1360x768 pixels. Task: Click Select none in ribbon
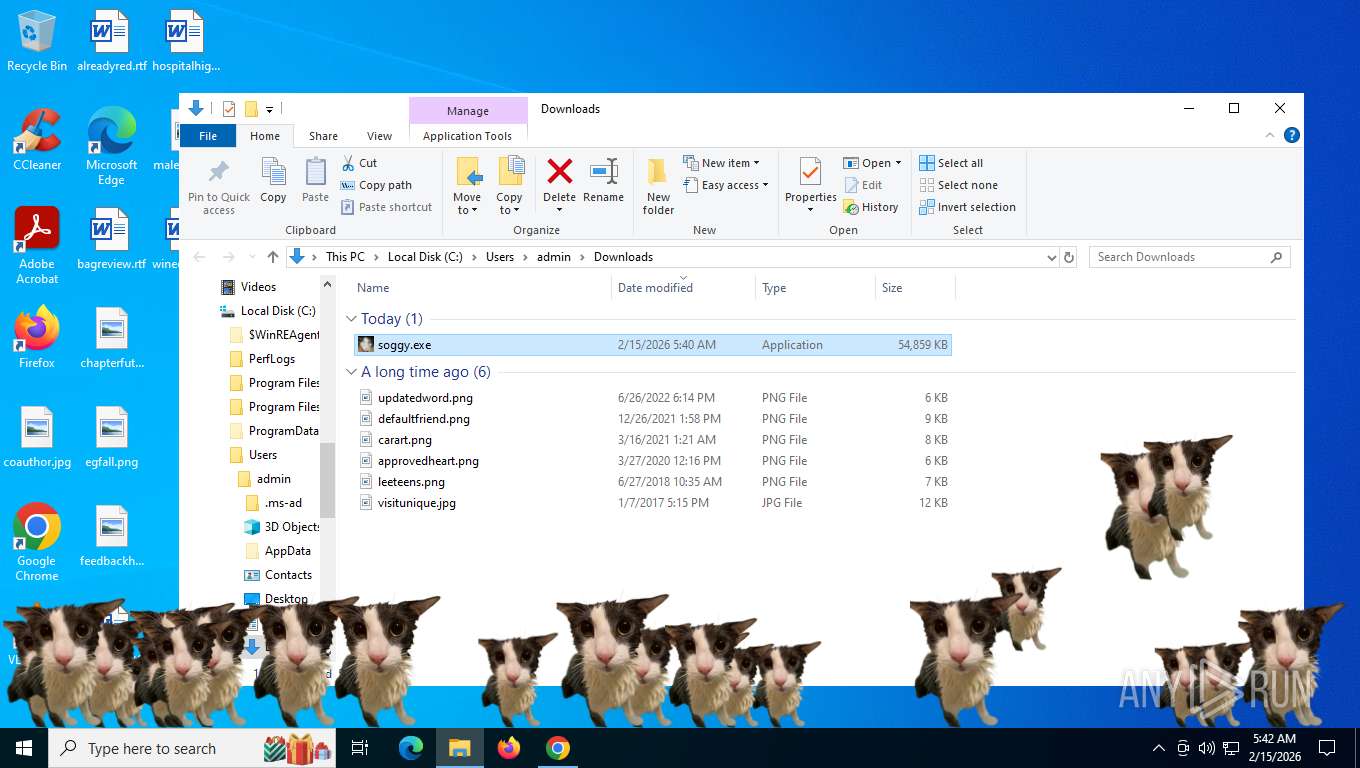click(x=958, y=185)
